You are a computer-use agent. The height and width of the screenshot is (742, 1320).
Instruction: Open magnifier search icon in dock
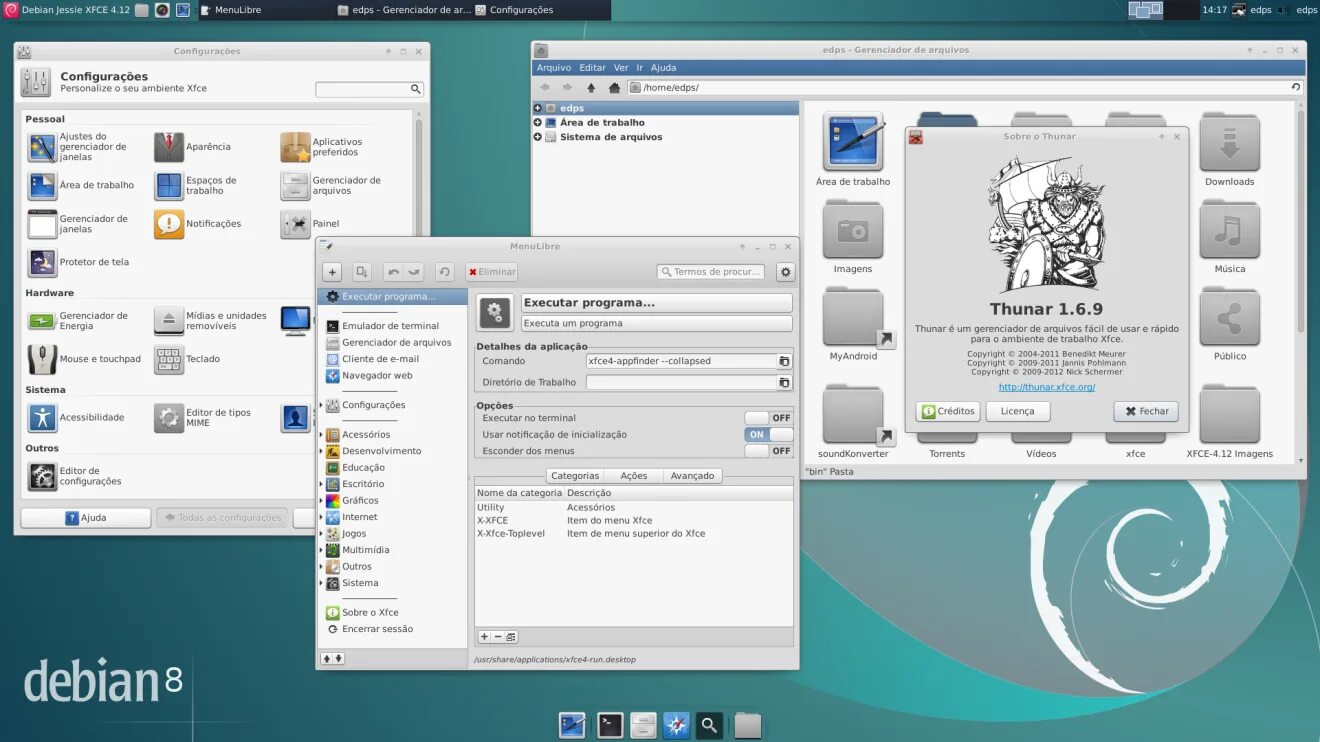click(709, 726)
